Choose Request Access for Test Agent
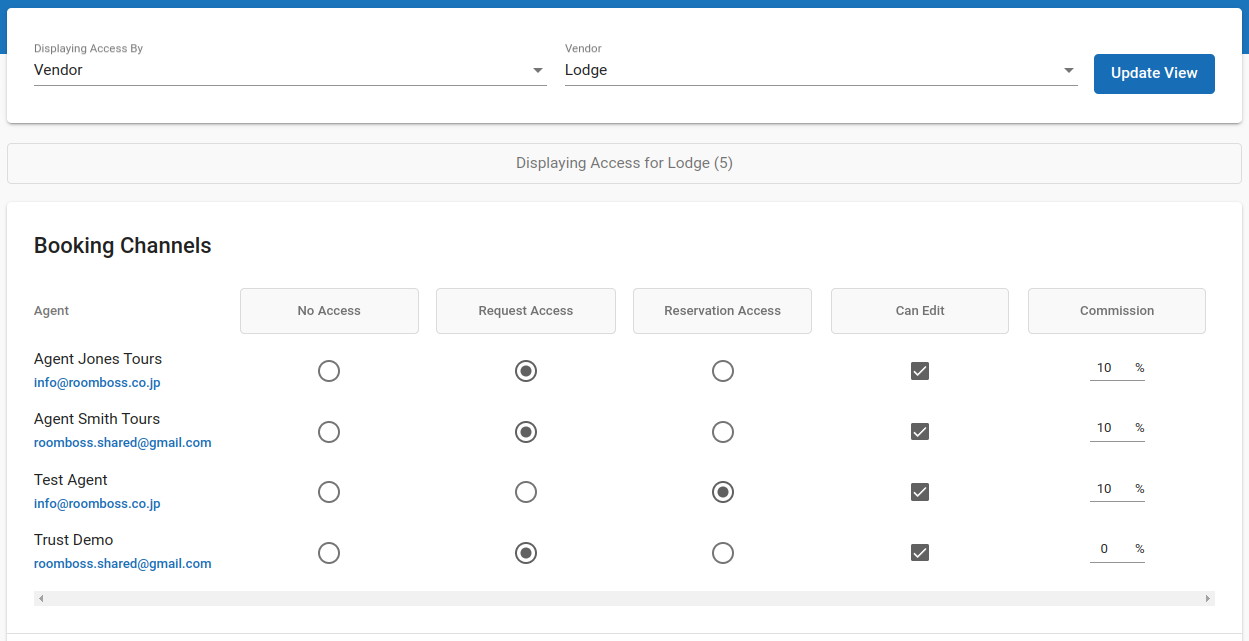Viewport: 1249px width, 641px height. [526, 492]
